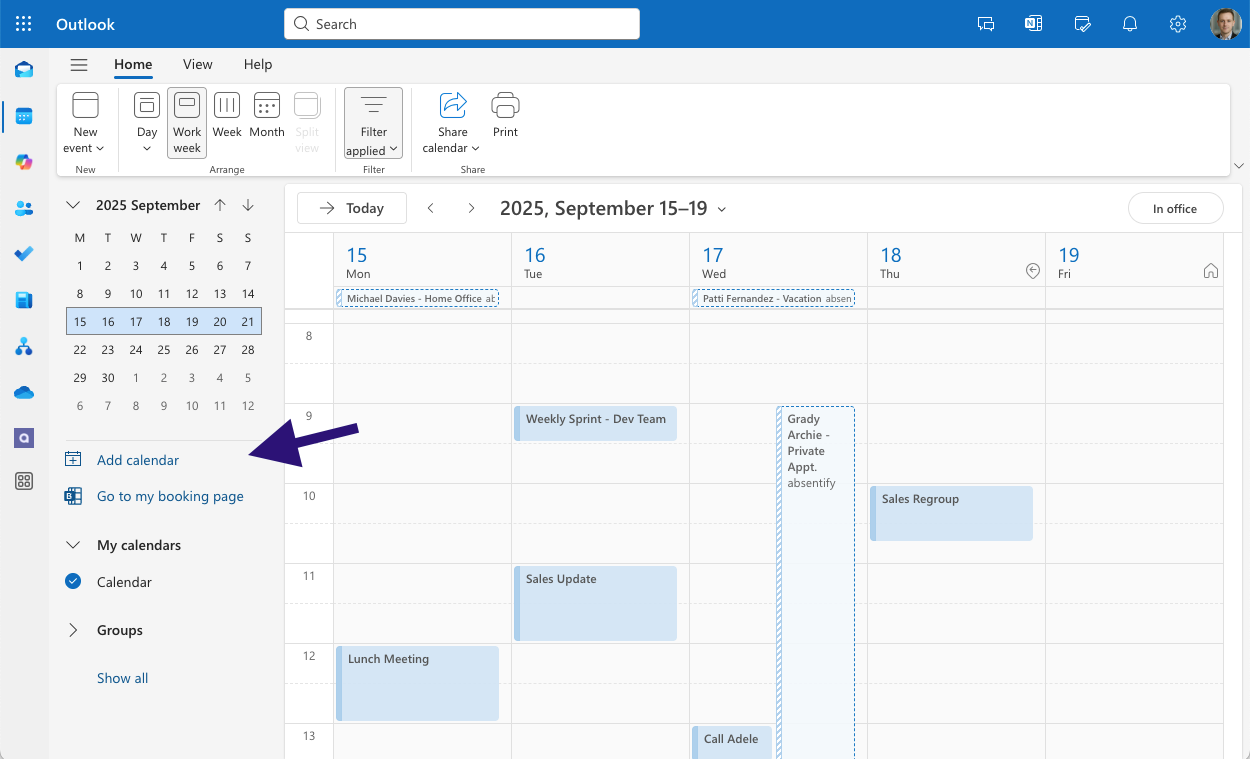This screenshot has width=1250, height=759.
Task: Open OneDrive cloud icon in rail
Action: coord(24,392)
